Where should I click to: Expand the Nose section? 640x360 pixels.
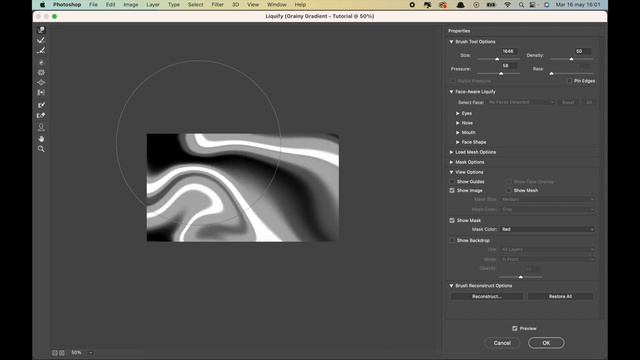(458, 123)
